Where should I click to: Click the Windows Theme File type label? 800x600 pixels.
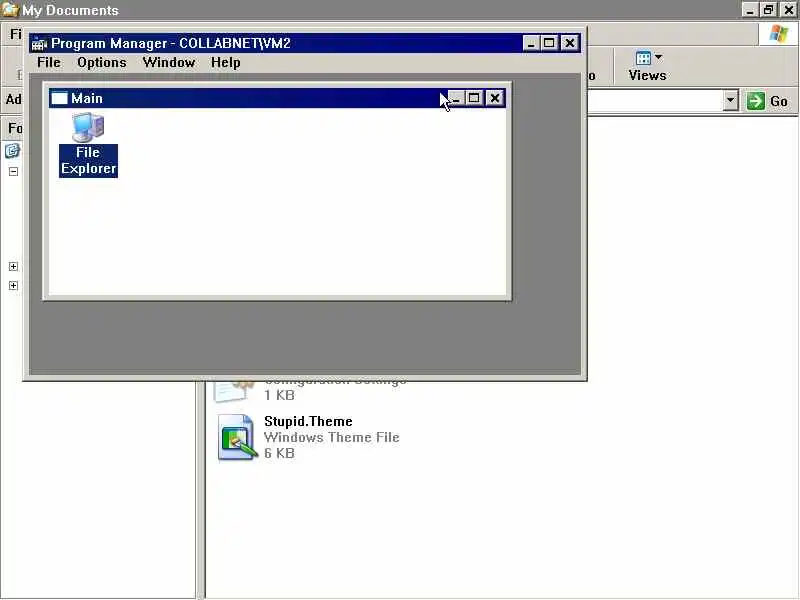pos(332,437)
